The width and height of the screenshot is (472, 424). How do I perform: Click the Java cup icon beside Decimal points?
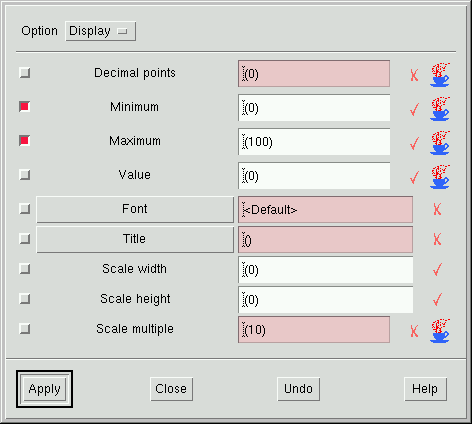tap(440, 75)
